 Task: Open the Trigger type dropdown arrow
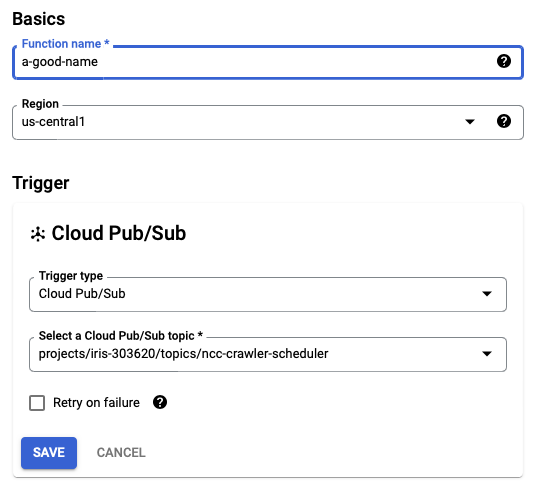coord(487,294)
